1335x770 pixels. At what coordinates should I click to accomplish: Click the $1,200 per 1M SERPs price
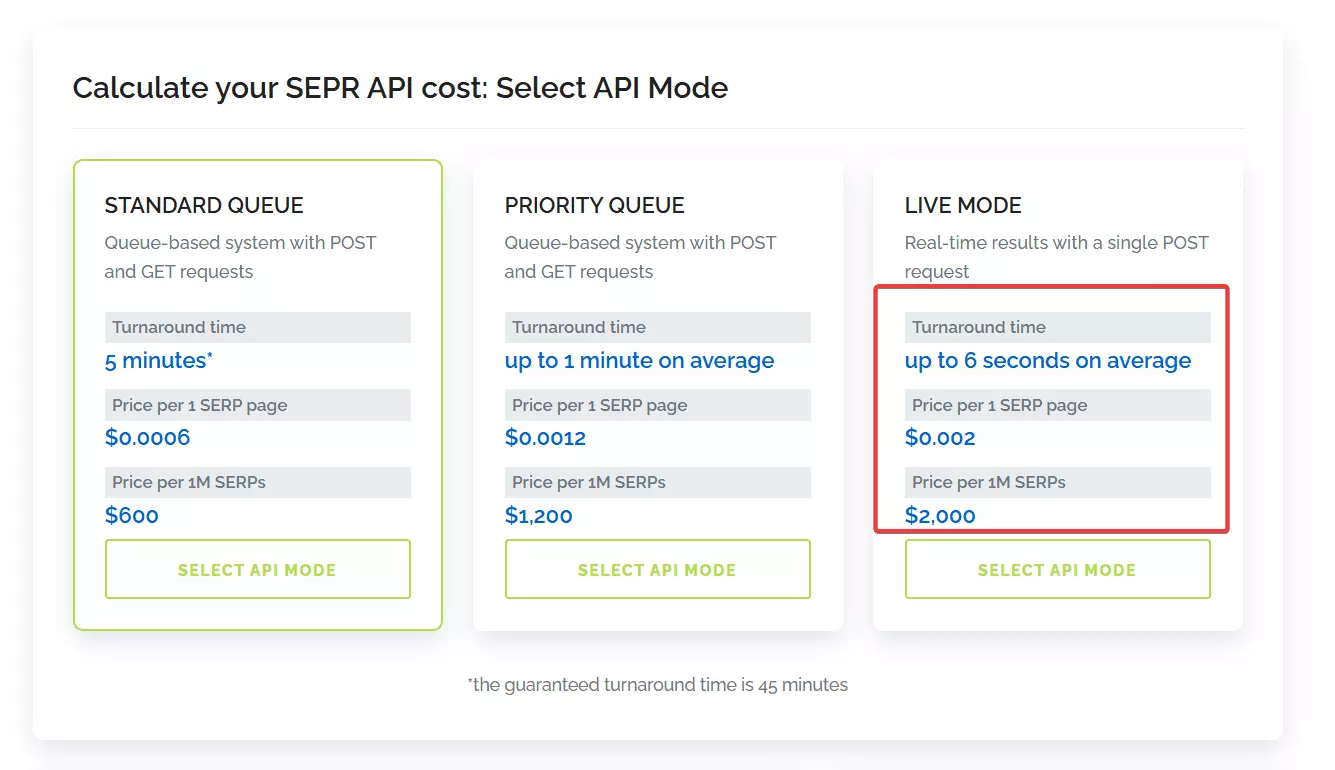(x=537, y=515)
